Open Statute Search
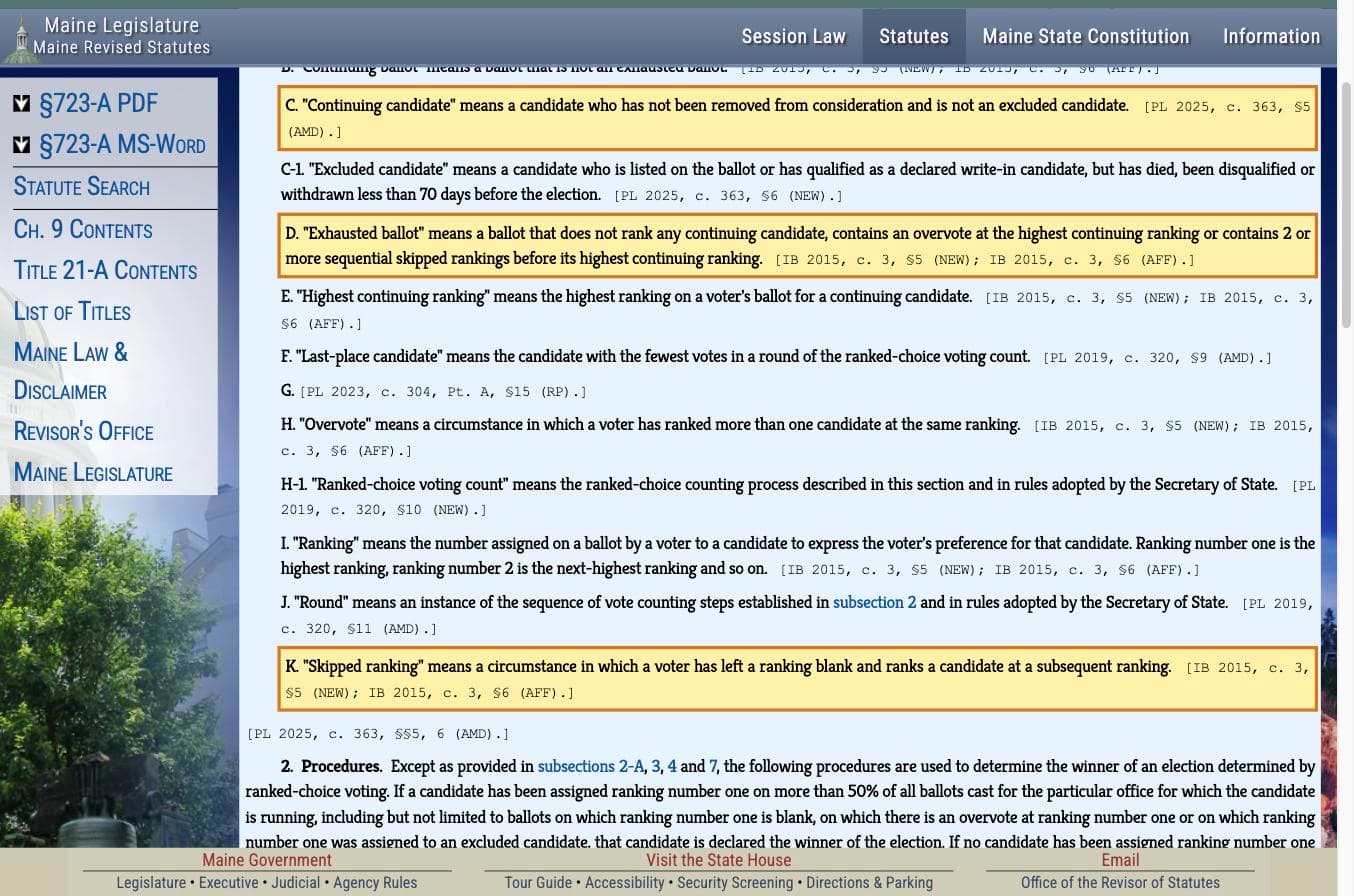This screenshot has width=1354, height=896. [82, 187]
